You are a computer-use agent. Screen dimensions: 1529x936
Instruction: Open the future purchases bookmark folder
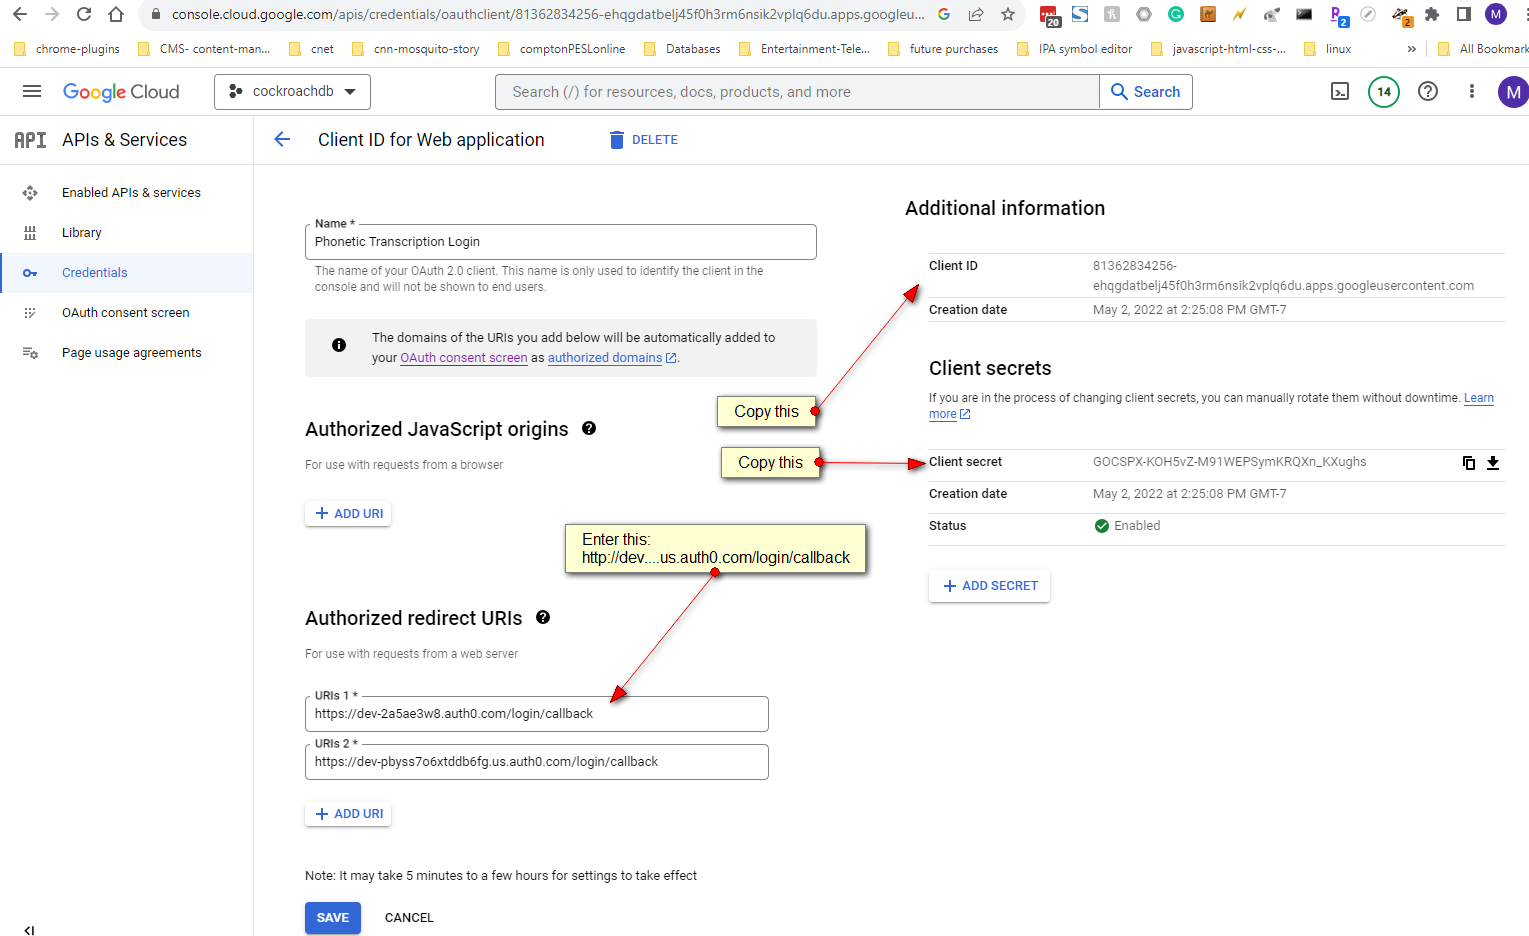943,49
